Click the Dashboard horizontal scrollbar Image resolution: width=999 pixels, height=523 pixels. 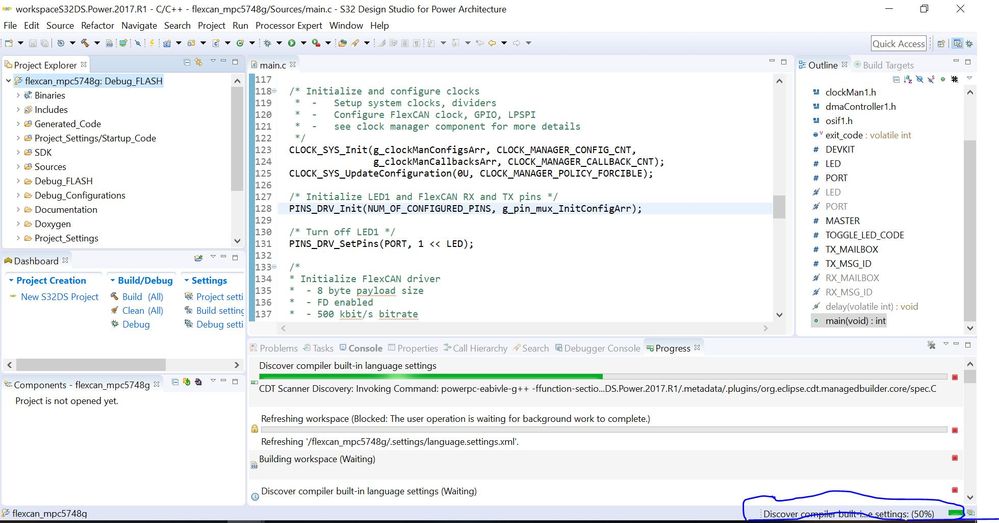tap(90, 364)
